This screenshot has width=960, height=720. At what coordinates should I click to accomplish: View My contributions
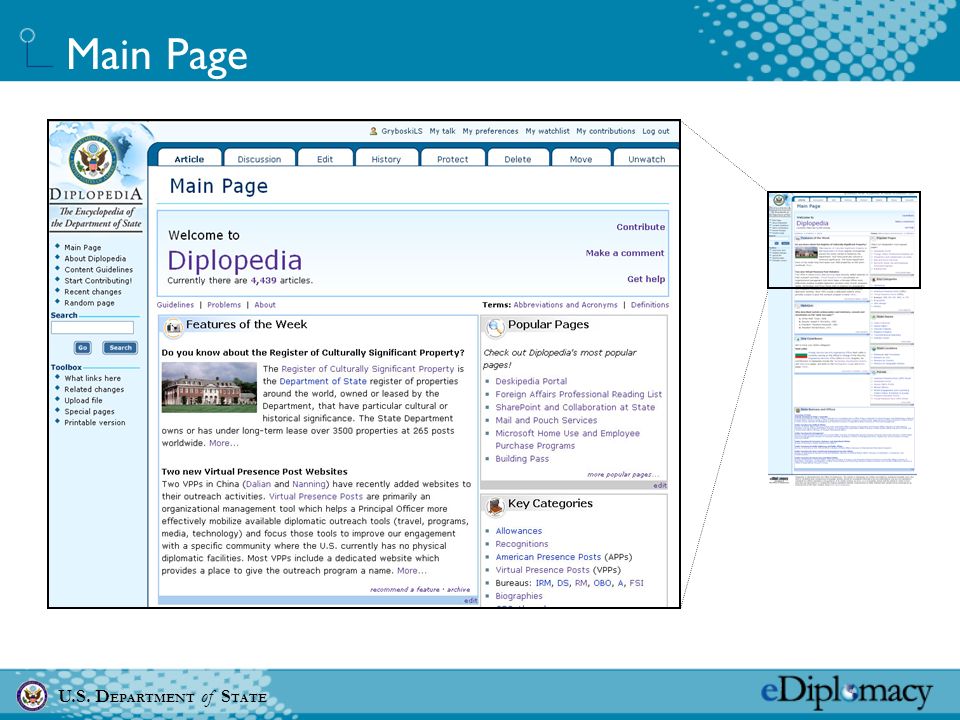(606, 131)
